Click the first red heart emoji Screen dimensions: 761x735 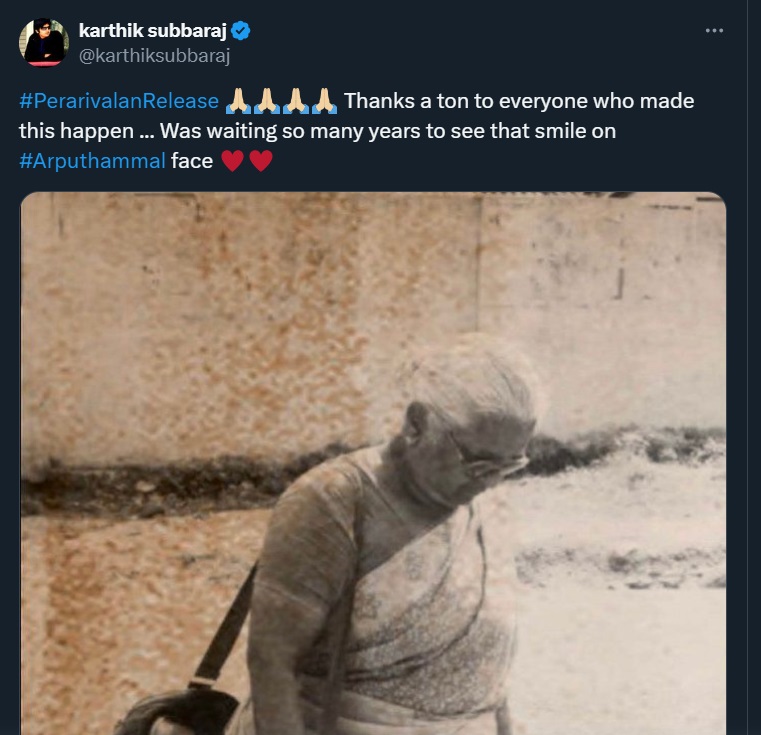point(232,161)
